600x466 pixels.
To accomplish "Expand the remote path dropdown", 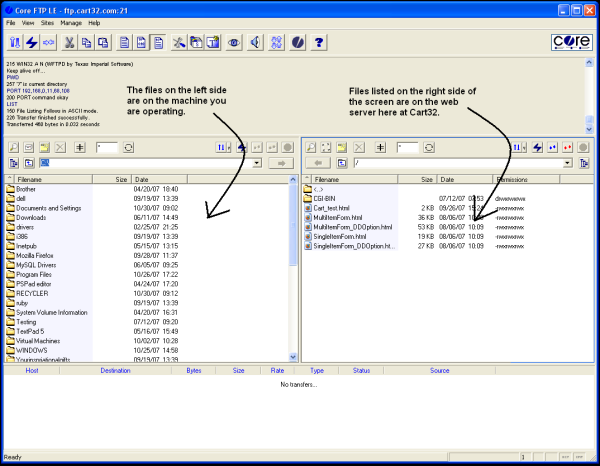I will (x=568, y=163).
